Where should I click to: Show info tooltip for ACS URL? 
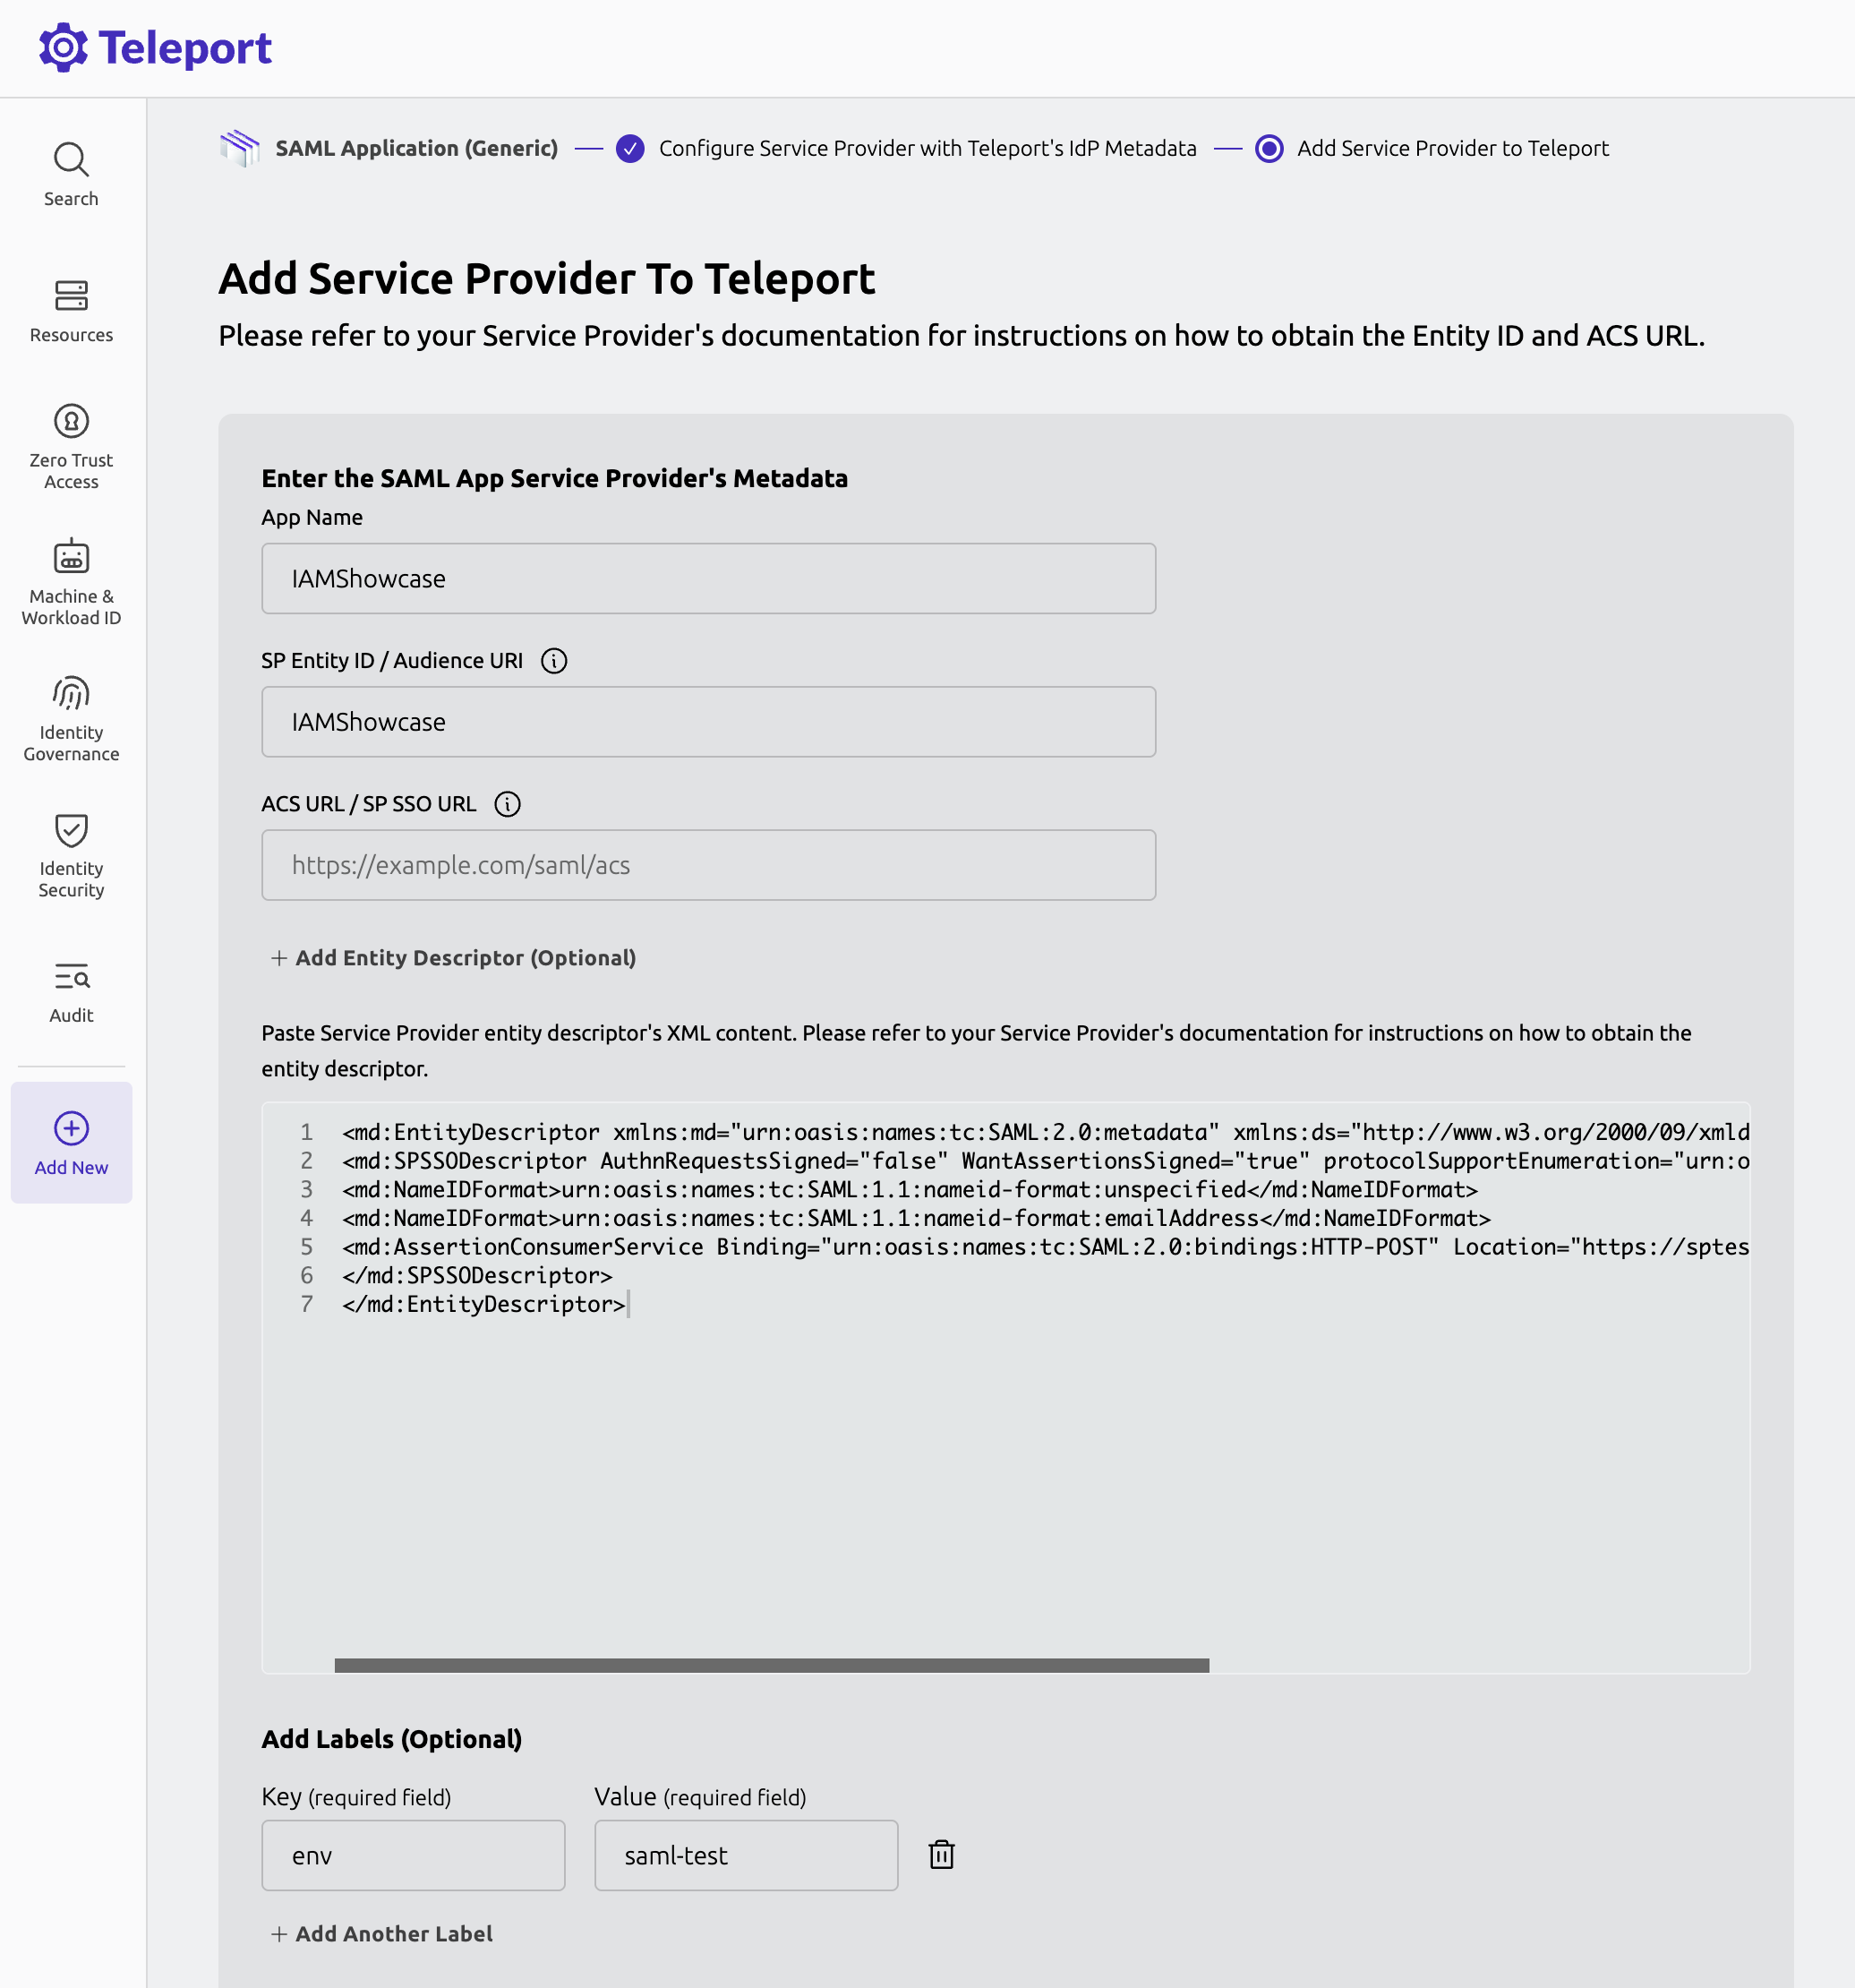coord(508,803)
